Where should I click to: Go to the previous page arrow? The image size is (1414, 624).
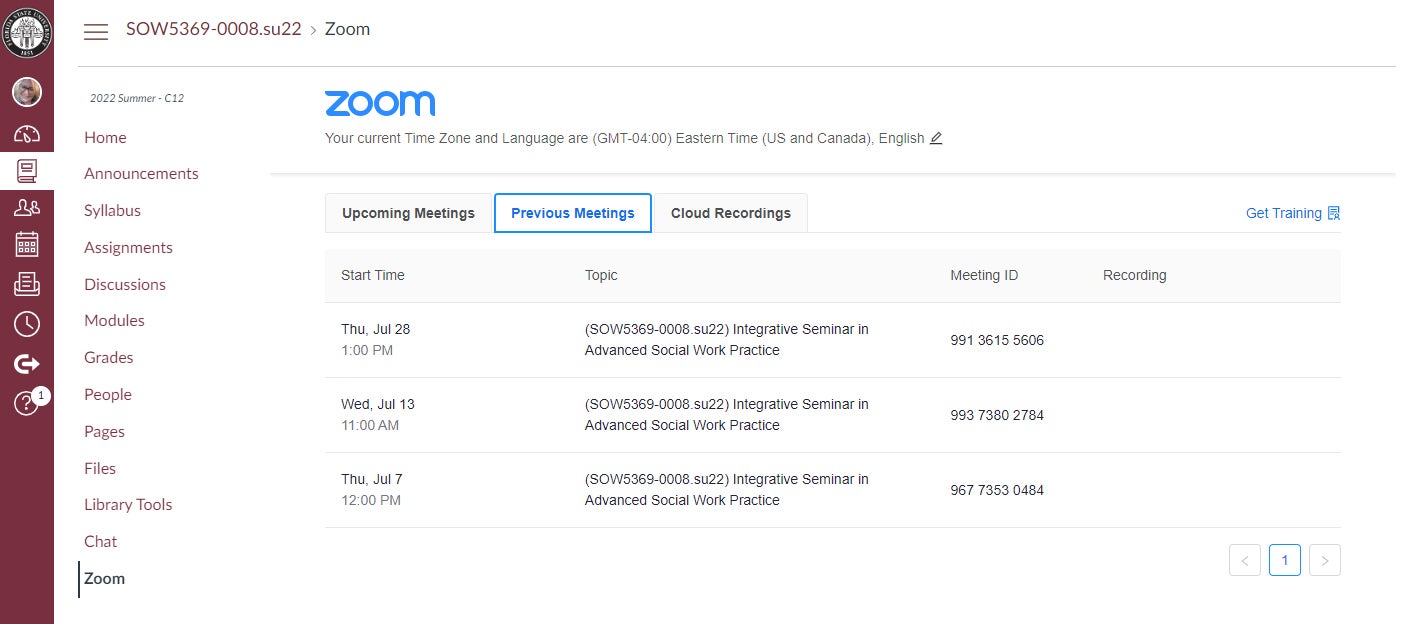(x=1245, y=561)
